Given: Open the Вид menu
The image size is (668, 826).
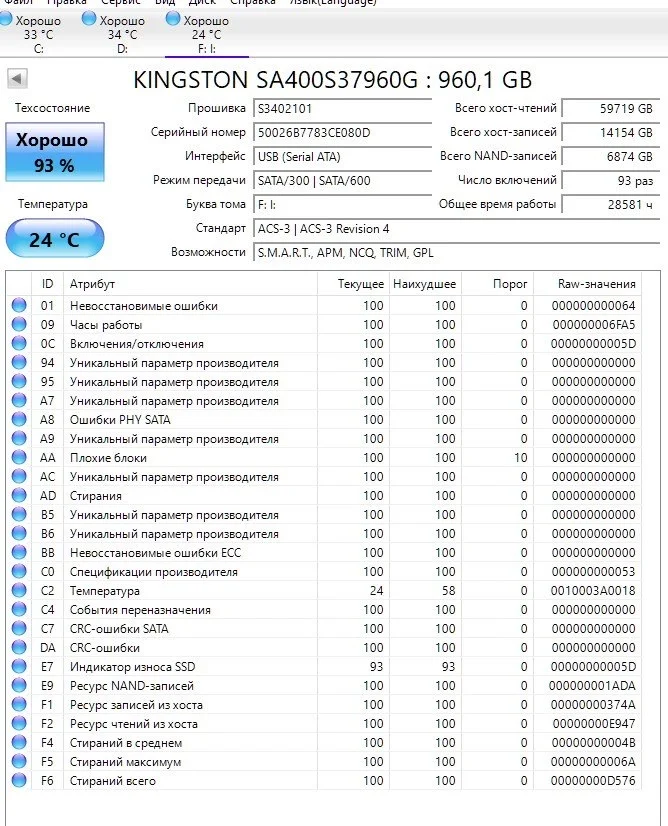Looking at the screenshot, I should coord(165,2).
